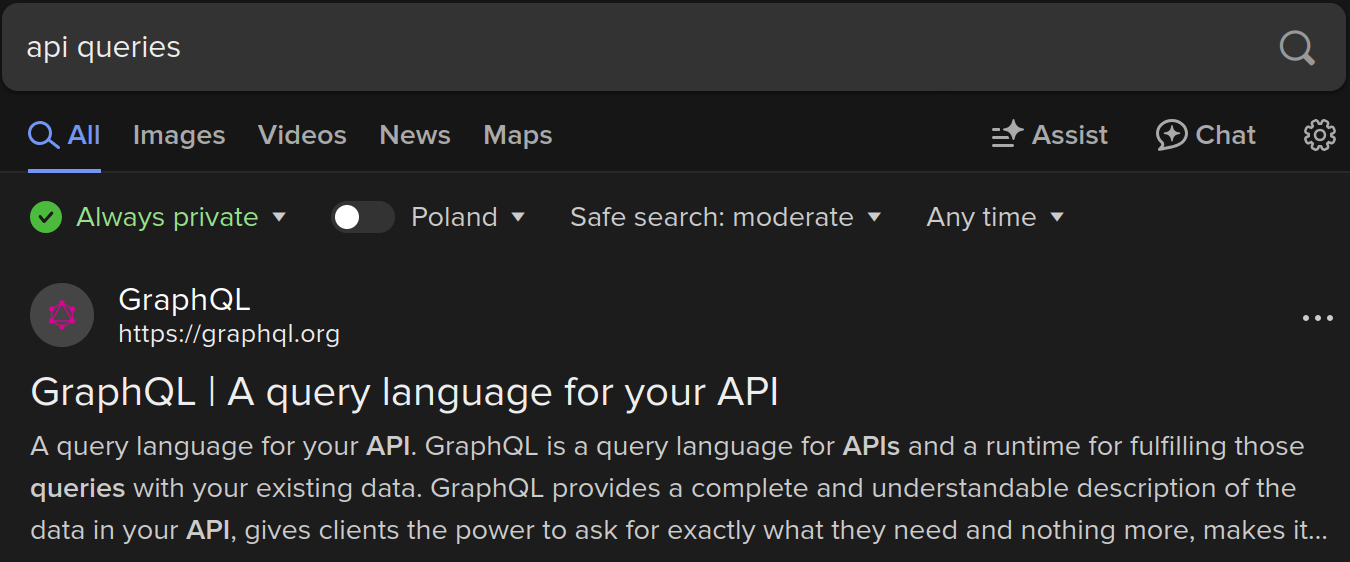
Task: Open the Chat feature
Action: tap(1205, 135)
